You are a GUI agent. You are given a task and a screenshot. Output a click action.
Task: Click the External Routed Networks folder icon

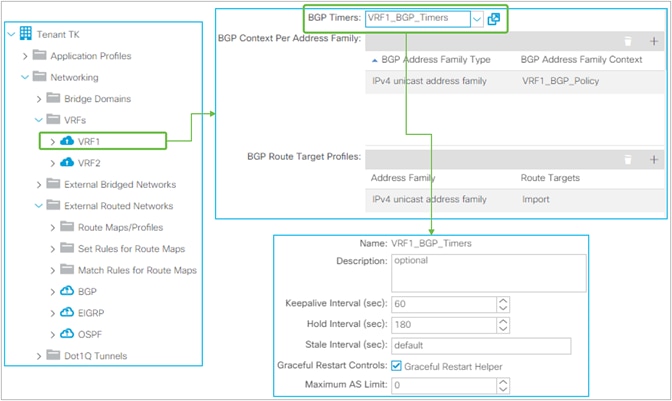(x=53, y=205)
